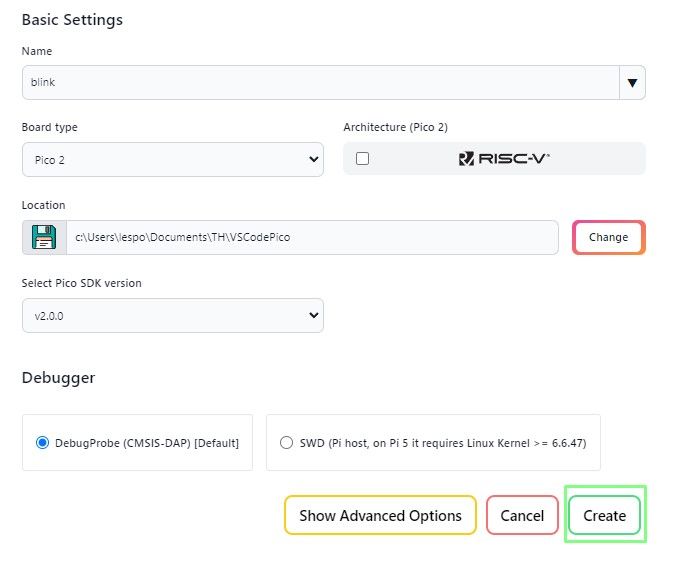Open the Name field dropdown arrow

[632, 82]
